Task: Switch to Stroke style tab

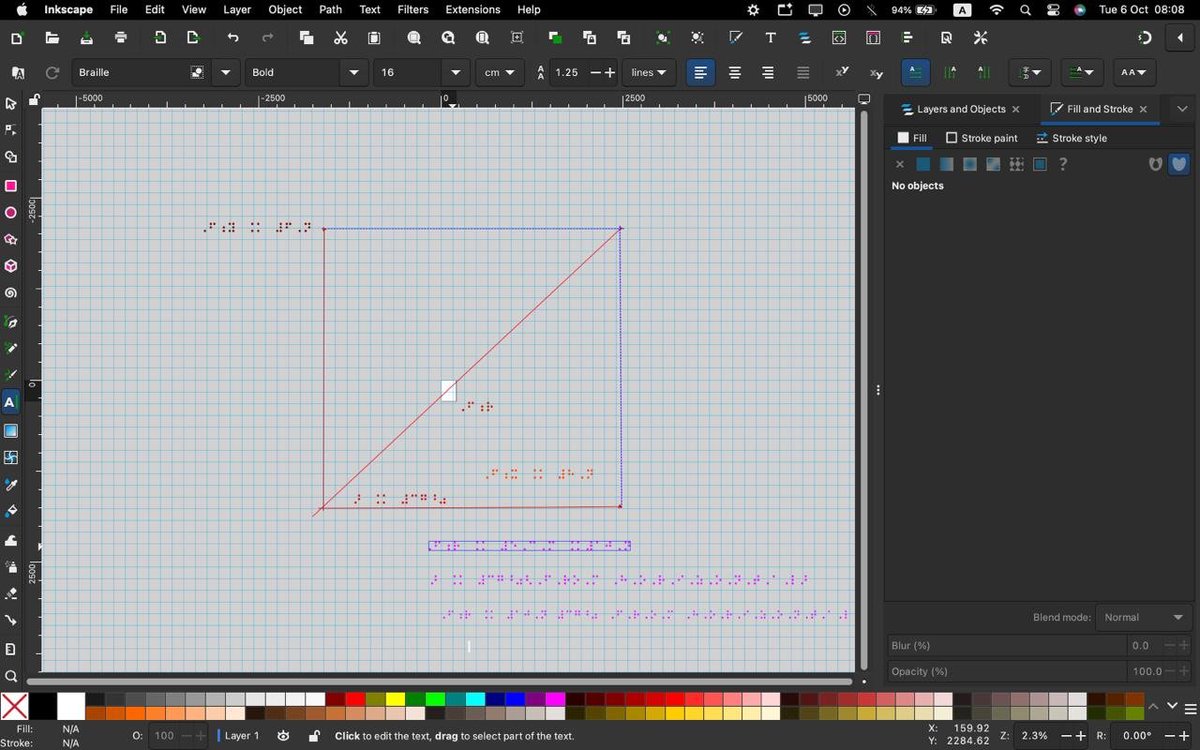Action: pos(1071,138)
